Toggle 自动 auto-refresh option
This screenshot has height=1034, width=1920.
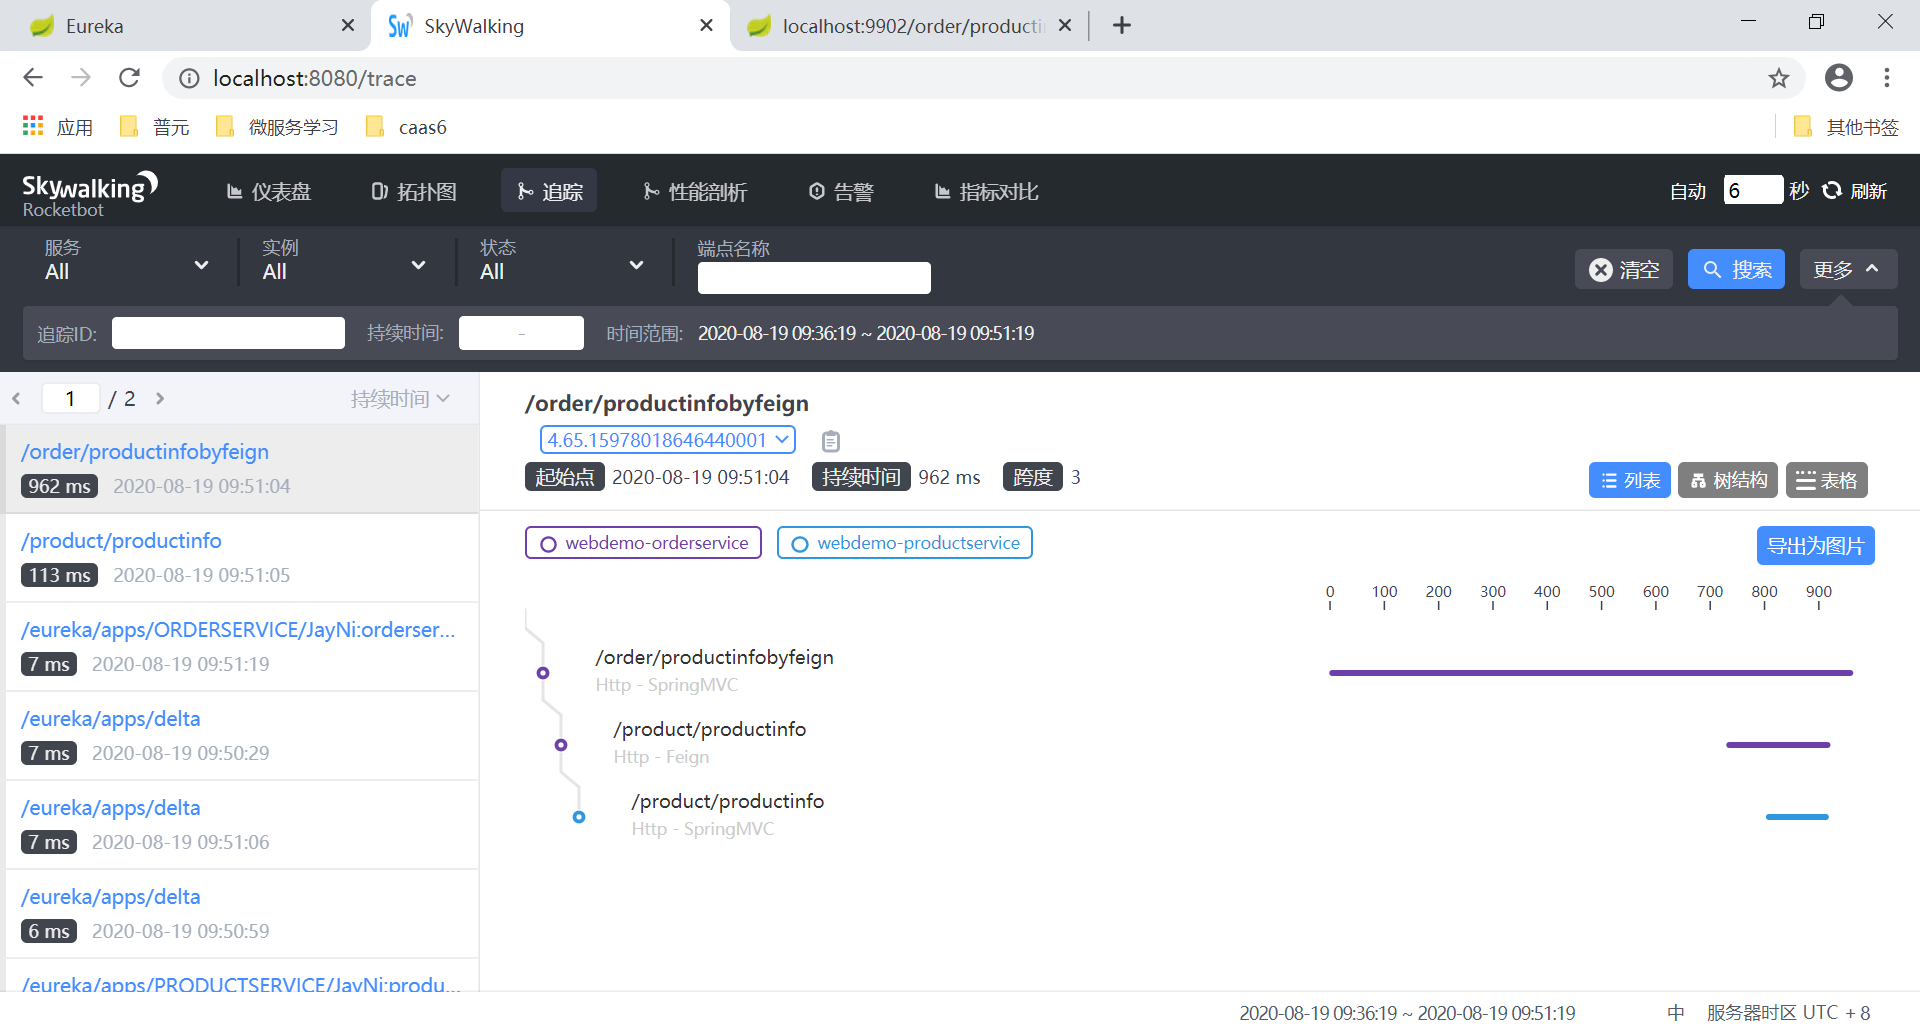click(1687, 191)
